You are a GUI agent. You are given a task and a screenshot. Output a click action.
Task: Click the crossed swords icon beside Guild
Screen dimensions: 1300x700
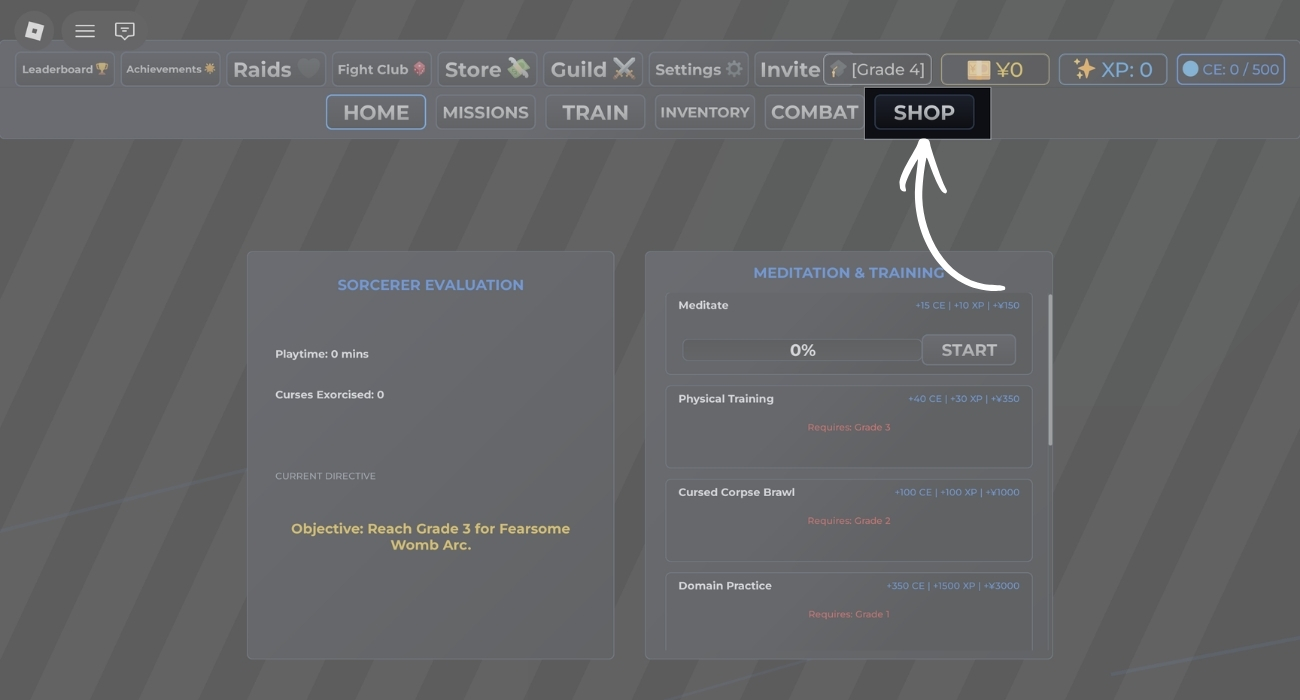click(x=623, y=68)
